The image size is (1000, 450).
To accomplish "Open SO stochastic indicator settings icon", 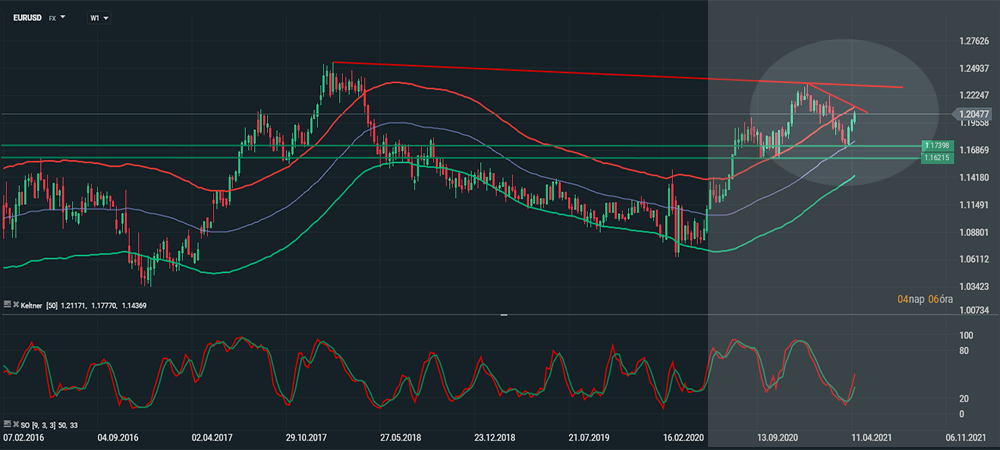I will click(7, 426).
